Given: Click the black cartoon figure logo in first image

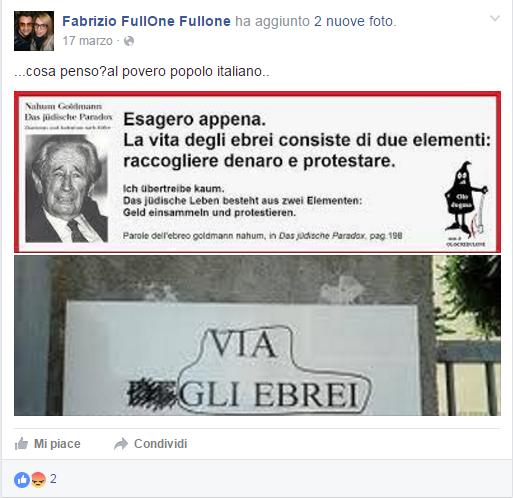Looking at the screenshot, I should pos(466,199).
